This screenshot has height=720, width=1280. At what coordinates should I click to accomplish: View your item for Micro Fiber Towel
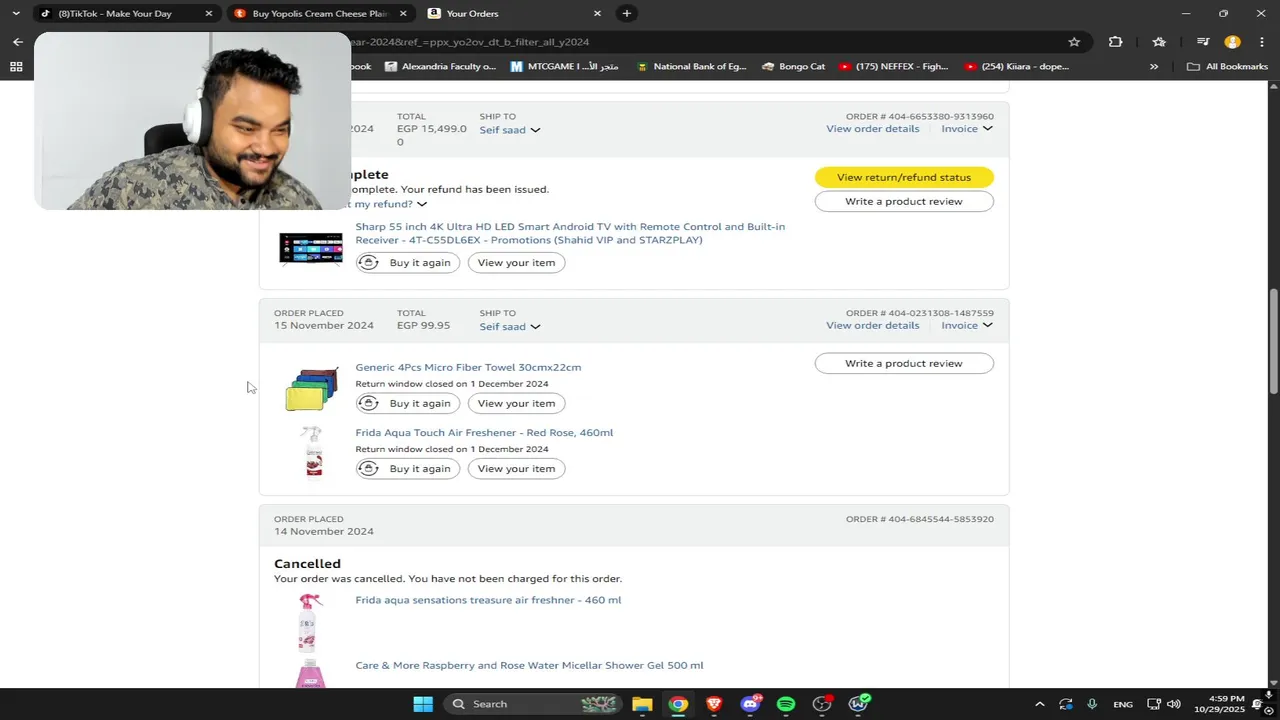(516, 404)
